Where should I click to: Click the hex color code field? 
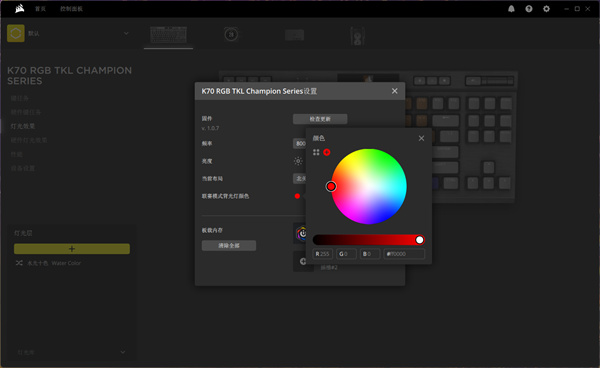coord(404,254)
